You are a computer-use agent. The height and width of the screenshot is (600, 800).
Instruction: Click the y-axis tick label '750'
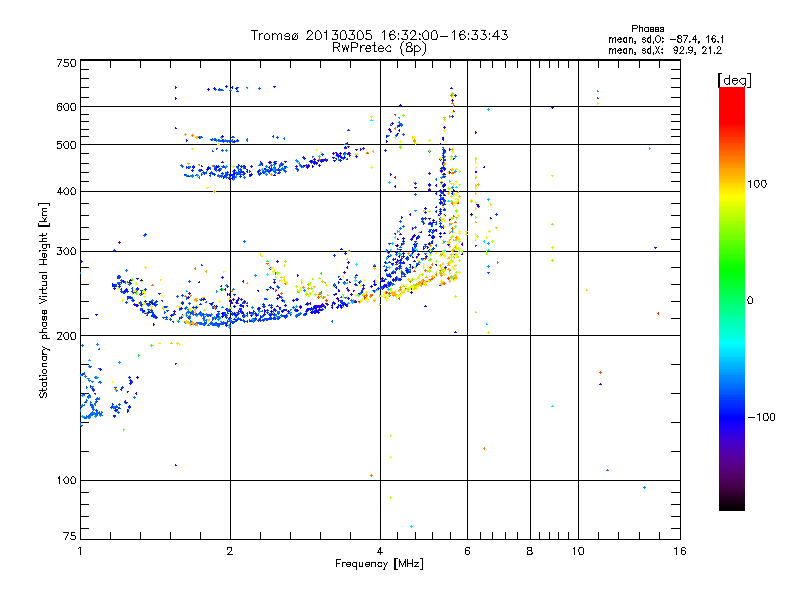tap(67, 63)
